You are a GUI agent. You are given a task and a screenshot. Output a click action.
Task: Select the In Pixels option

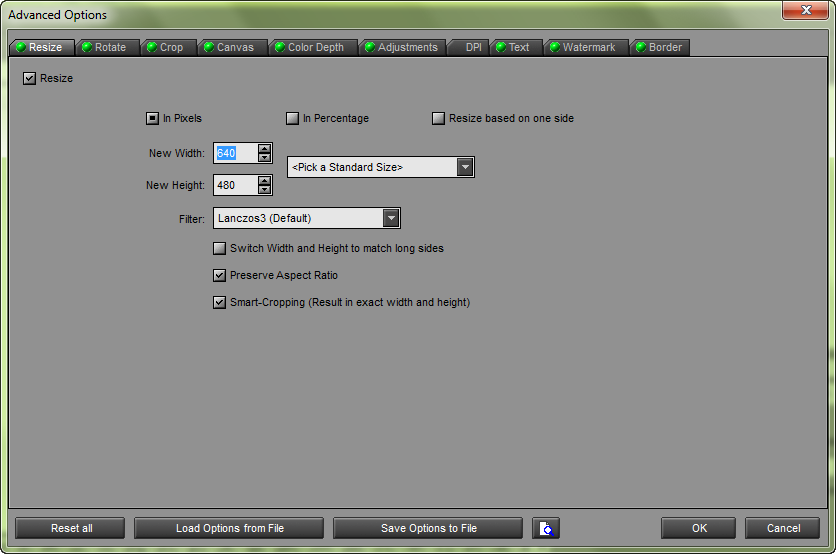click(152, 118)
